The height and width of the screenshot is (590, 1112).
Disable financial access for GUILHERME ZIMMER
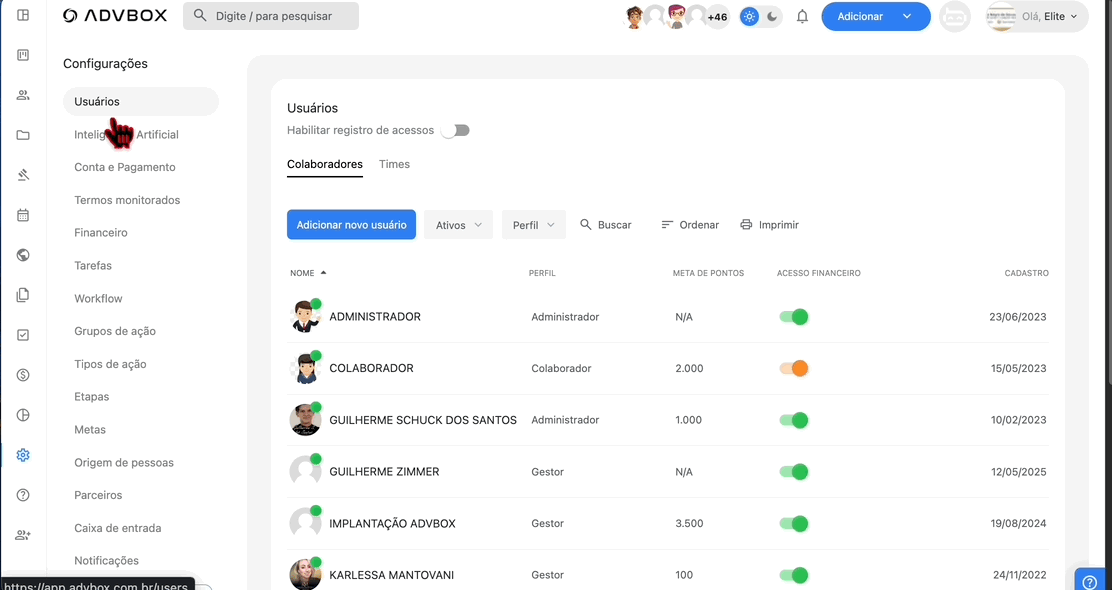pos(793,472)
